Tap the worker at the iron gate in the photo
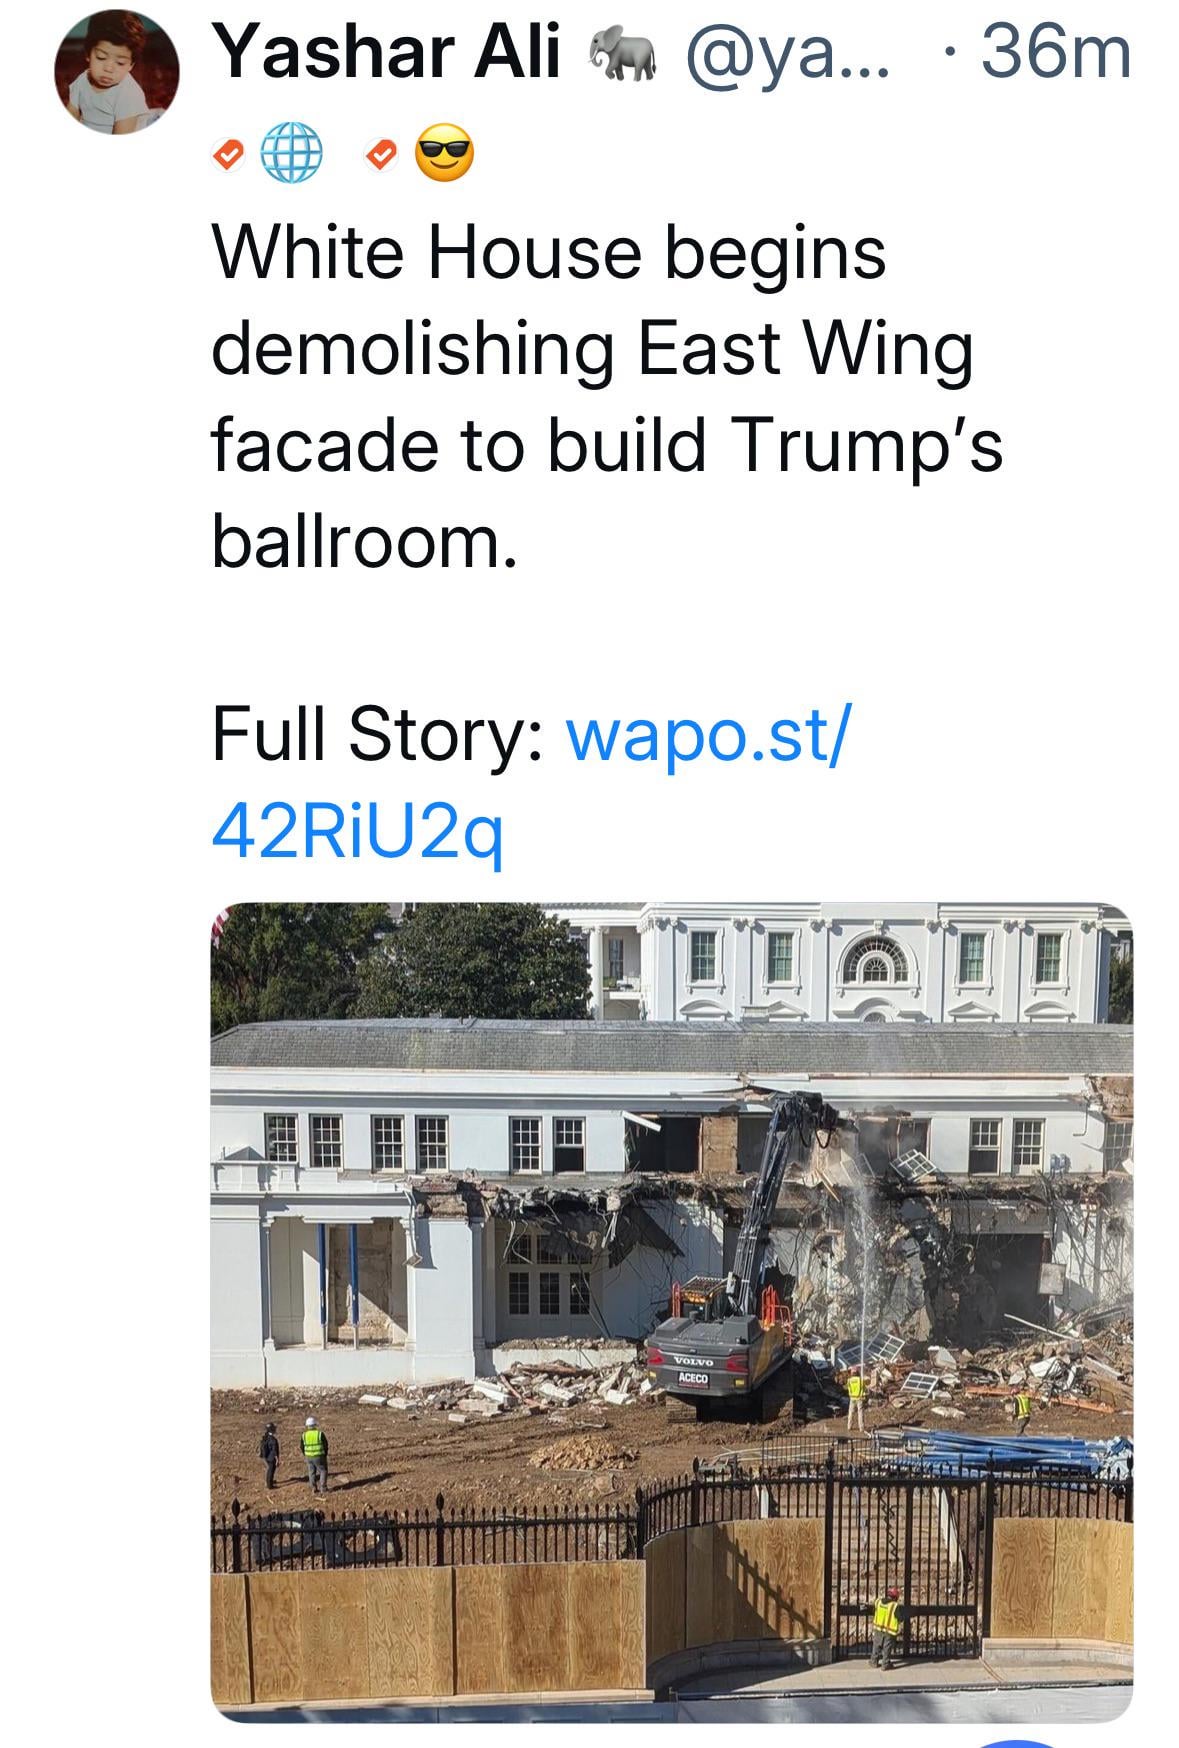Image resolution: width=1179 pixels, height=1748 pixels. pos(886,1627)
